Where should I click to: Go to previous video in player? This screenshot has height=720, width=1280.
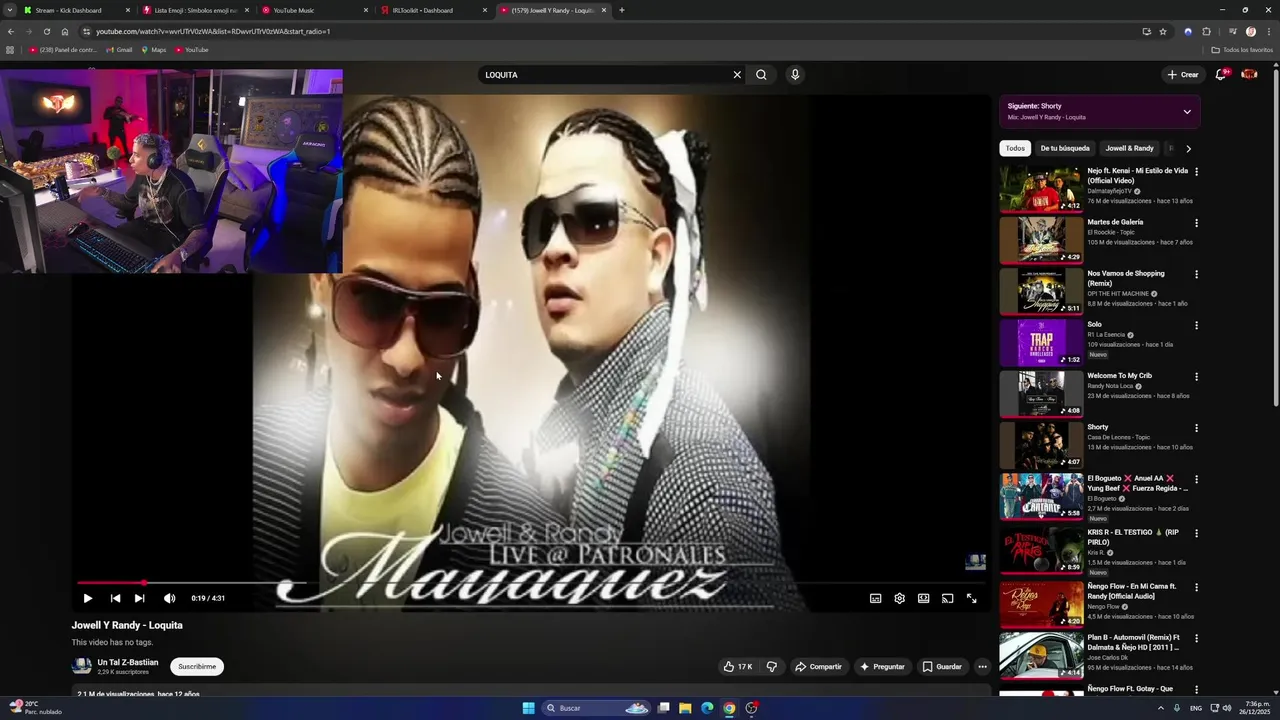[115, 598]
